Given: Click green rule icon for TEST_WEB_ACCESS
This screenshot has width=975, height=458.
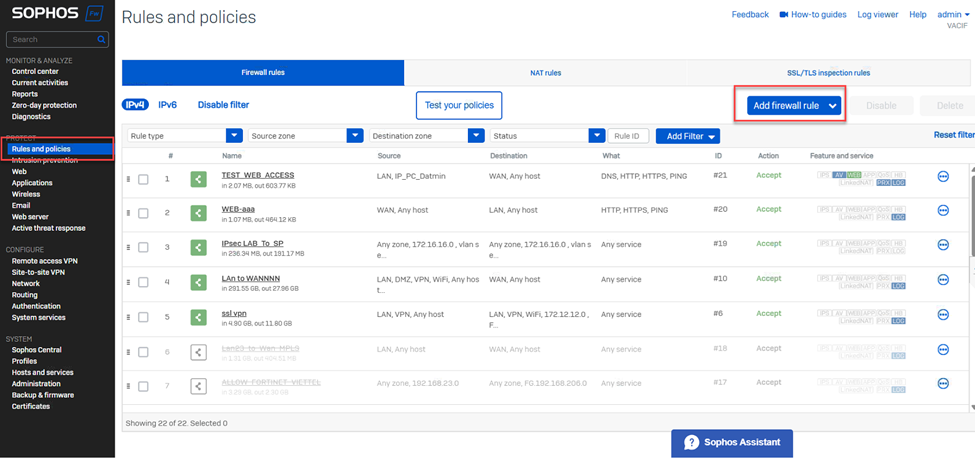Looking at the screenshot, I should [x=198, y=178].
